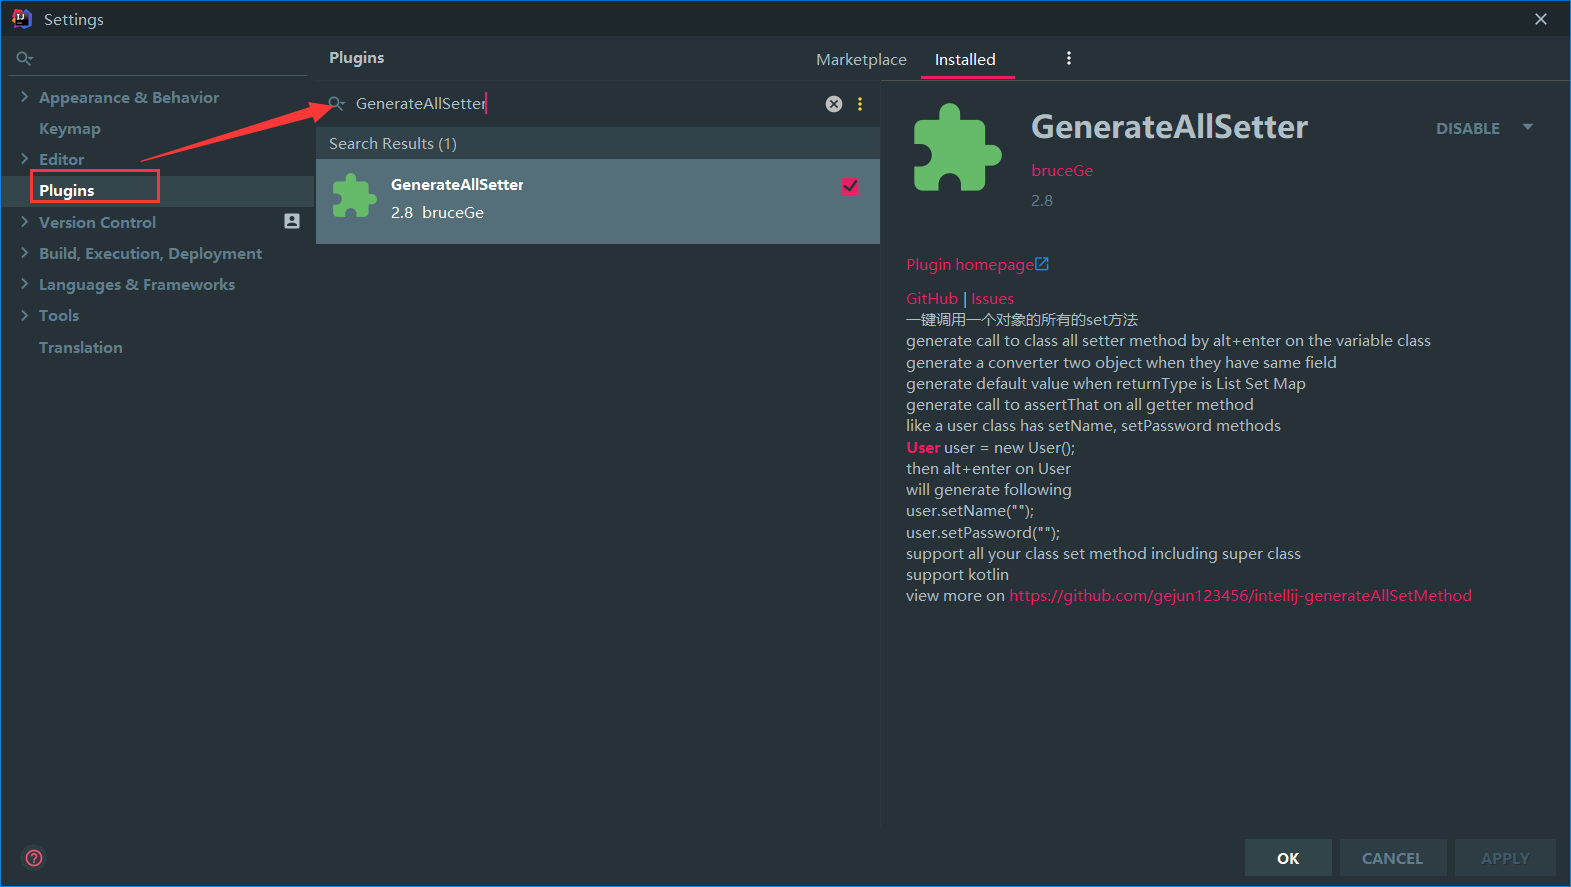Click the Plugins page heading
Image resolution: width=1571 pixels, height=887 pixels.
coord(357,57)
